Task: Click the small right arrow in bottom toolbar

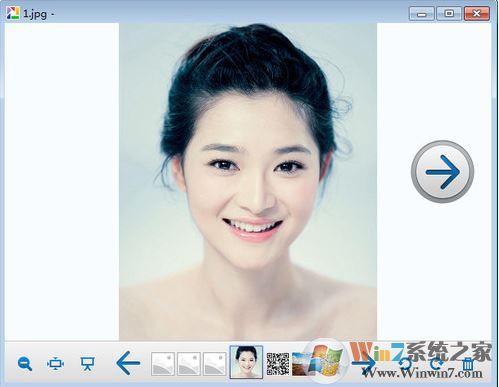Action: [364, 363]
